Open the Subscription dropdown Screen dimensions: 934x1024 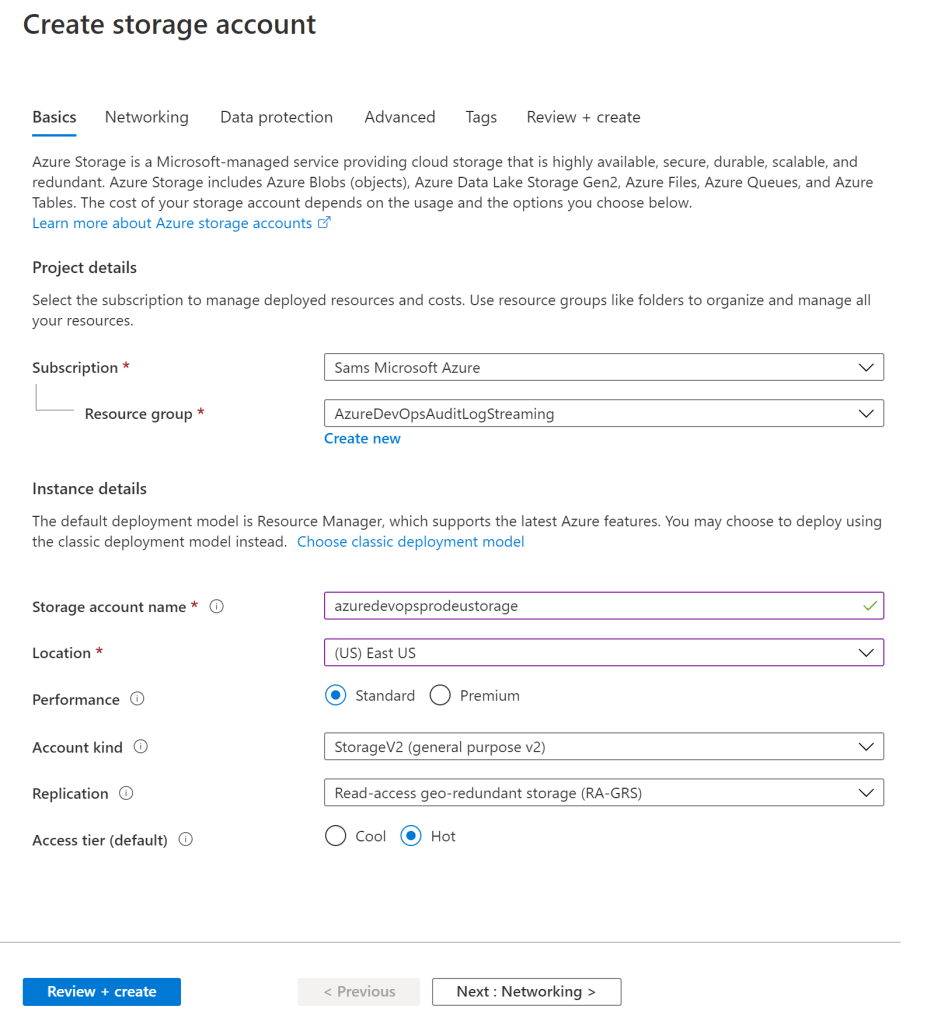point(603,367)
